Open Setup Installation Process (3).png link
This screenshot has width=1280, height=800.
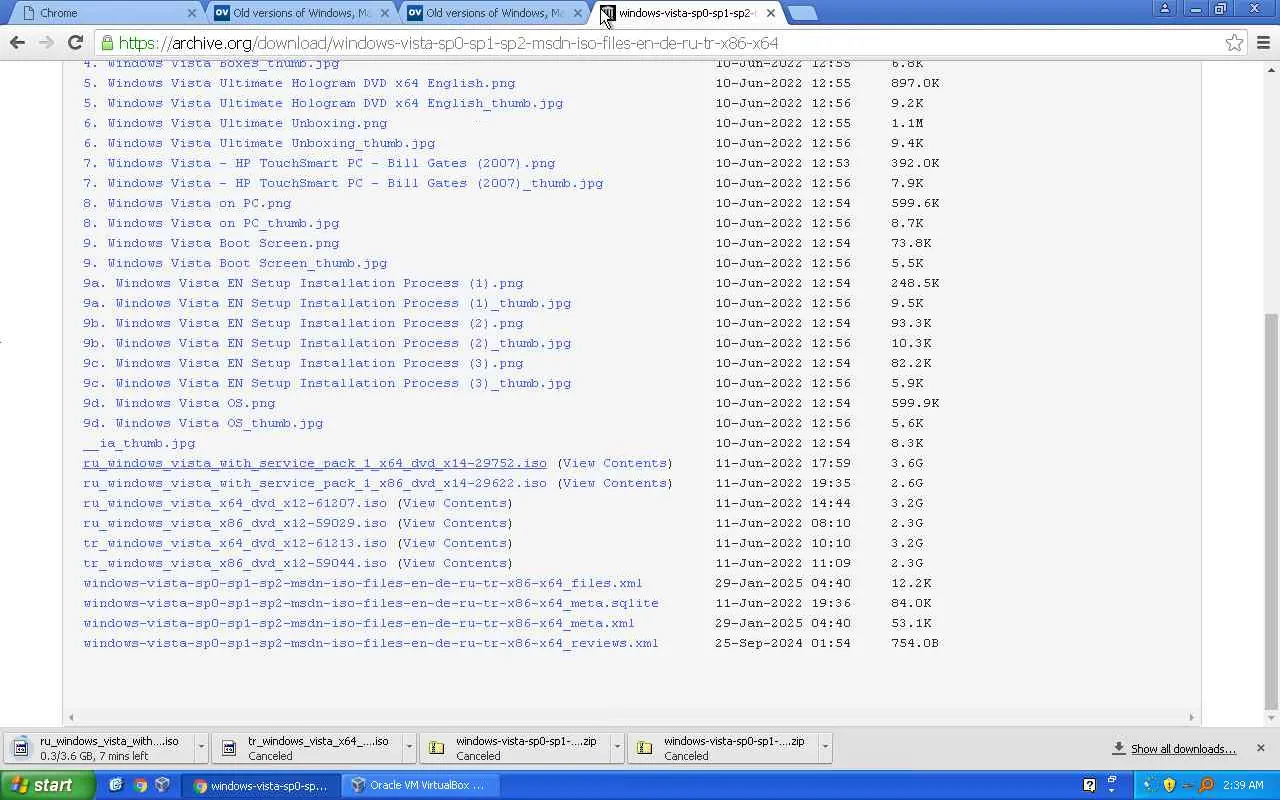(x=303, y=363)
